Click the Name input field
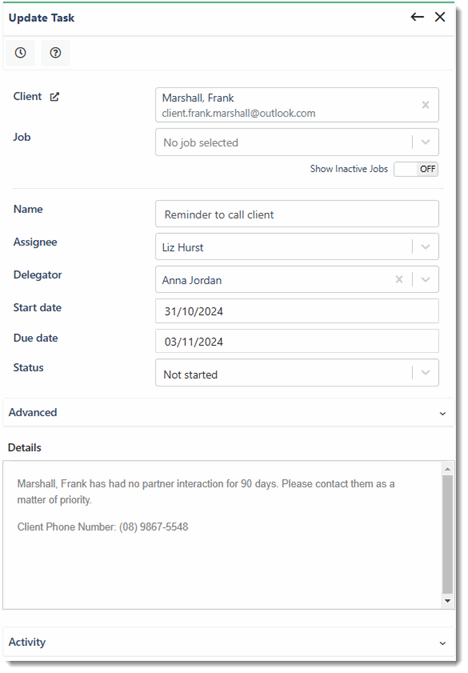 click(297, 214)
